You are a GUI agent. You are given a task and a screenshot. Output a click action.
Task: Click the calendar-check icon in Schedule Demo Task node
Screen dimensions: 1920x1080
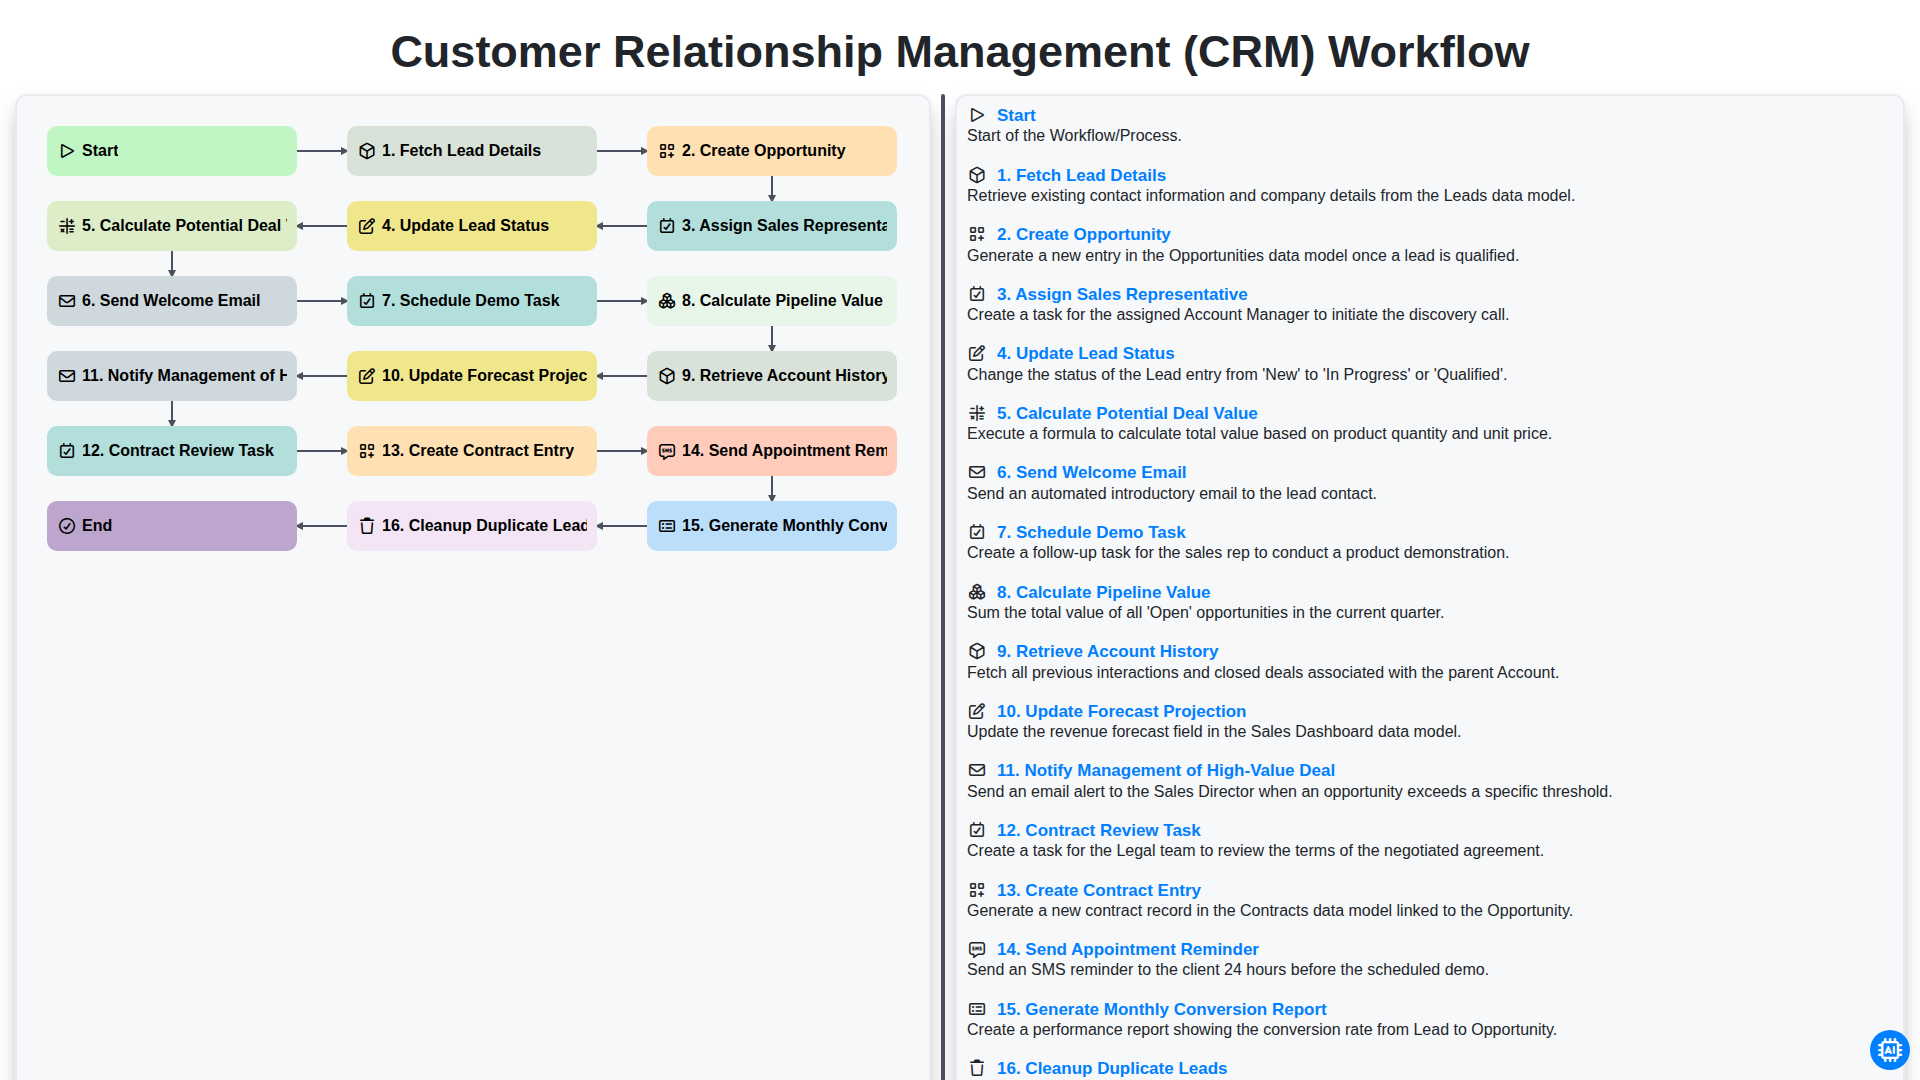pos(367,301)
